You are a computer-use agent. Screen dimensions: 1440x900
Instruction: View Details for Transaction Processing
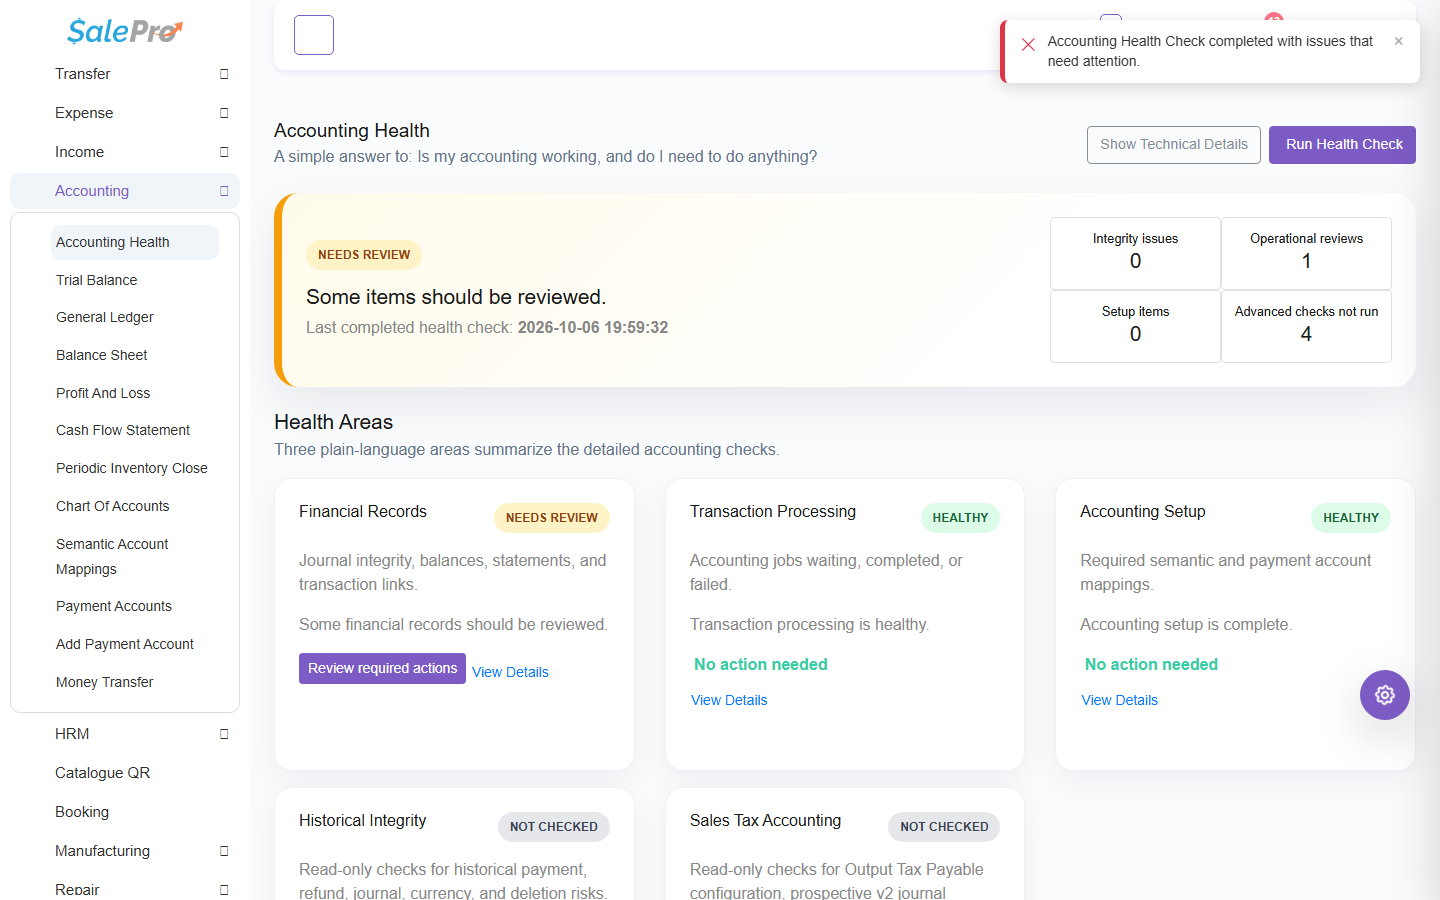pyautogui.click(x=729, y=700)
